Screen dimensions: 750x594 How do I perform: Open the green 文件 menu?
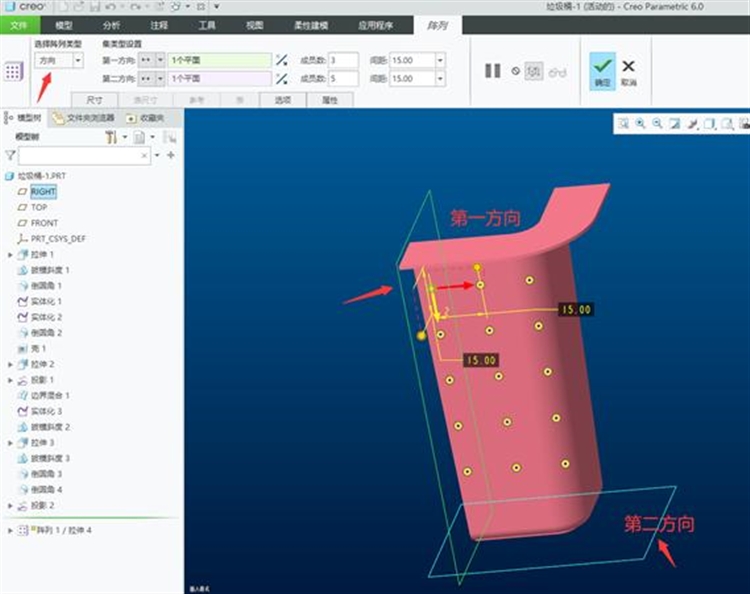(x=20, y=25)
